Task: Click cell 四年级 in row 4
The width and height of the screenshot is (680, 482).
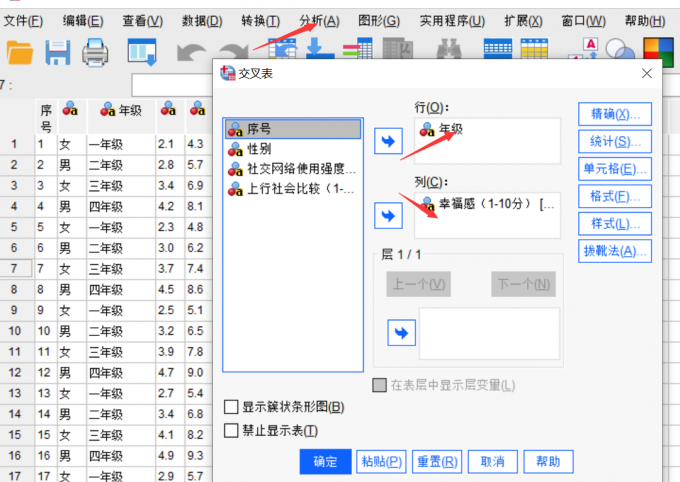Action: 121,206
